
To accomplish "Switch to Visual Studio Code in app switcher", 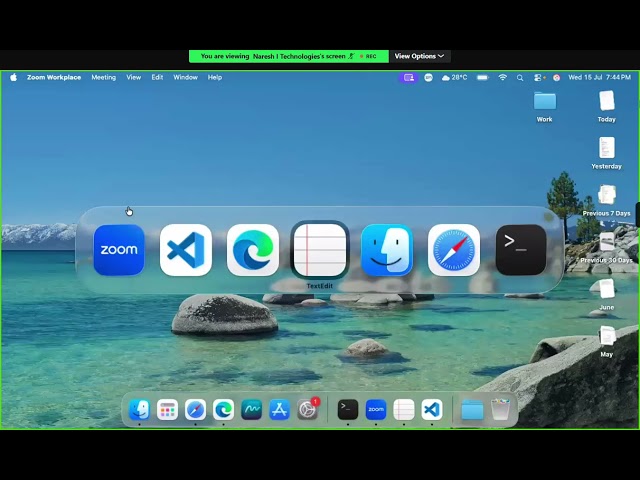I will pyautogui.click(x=186, y=250).
